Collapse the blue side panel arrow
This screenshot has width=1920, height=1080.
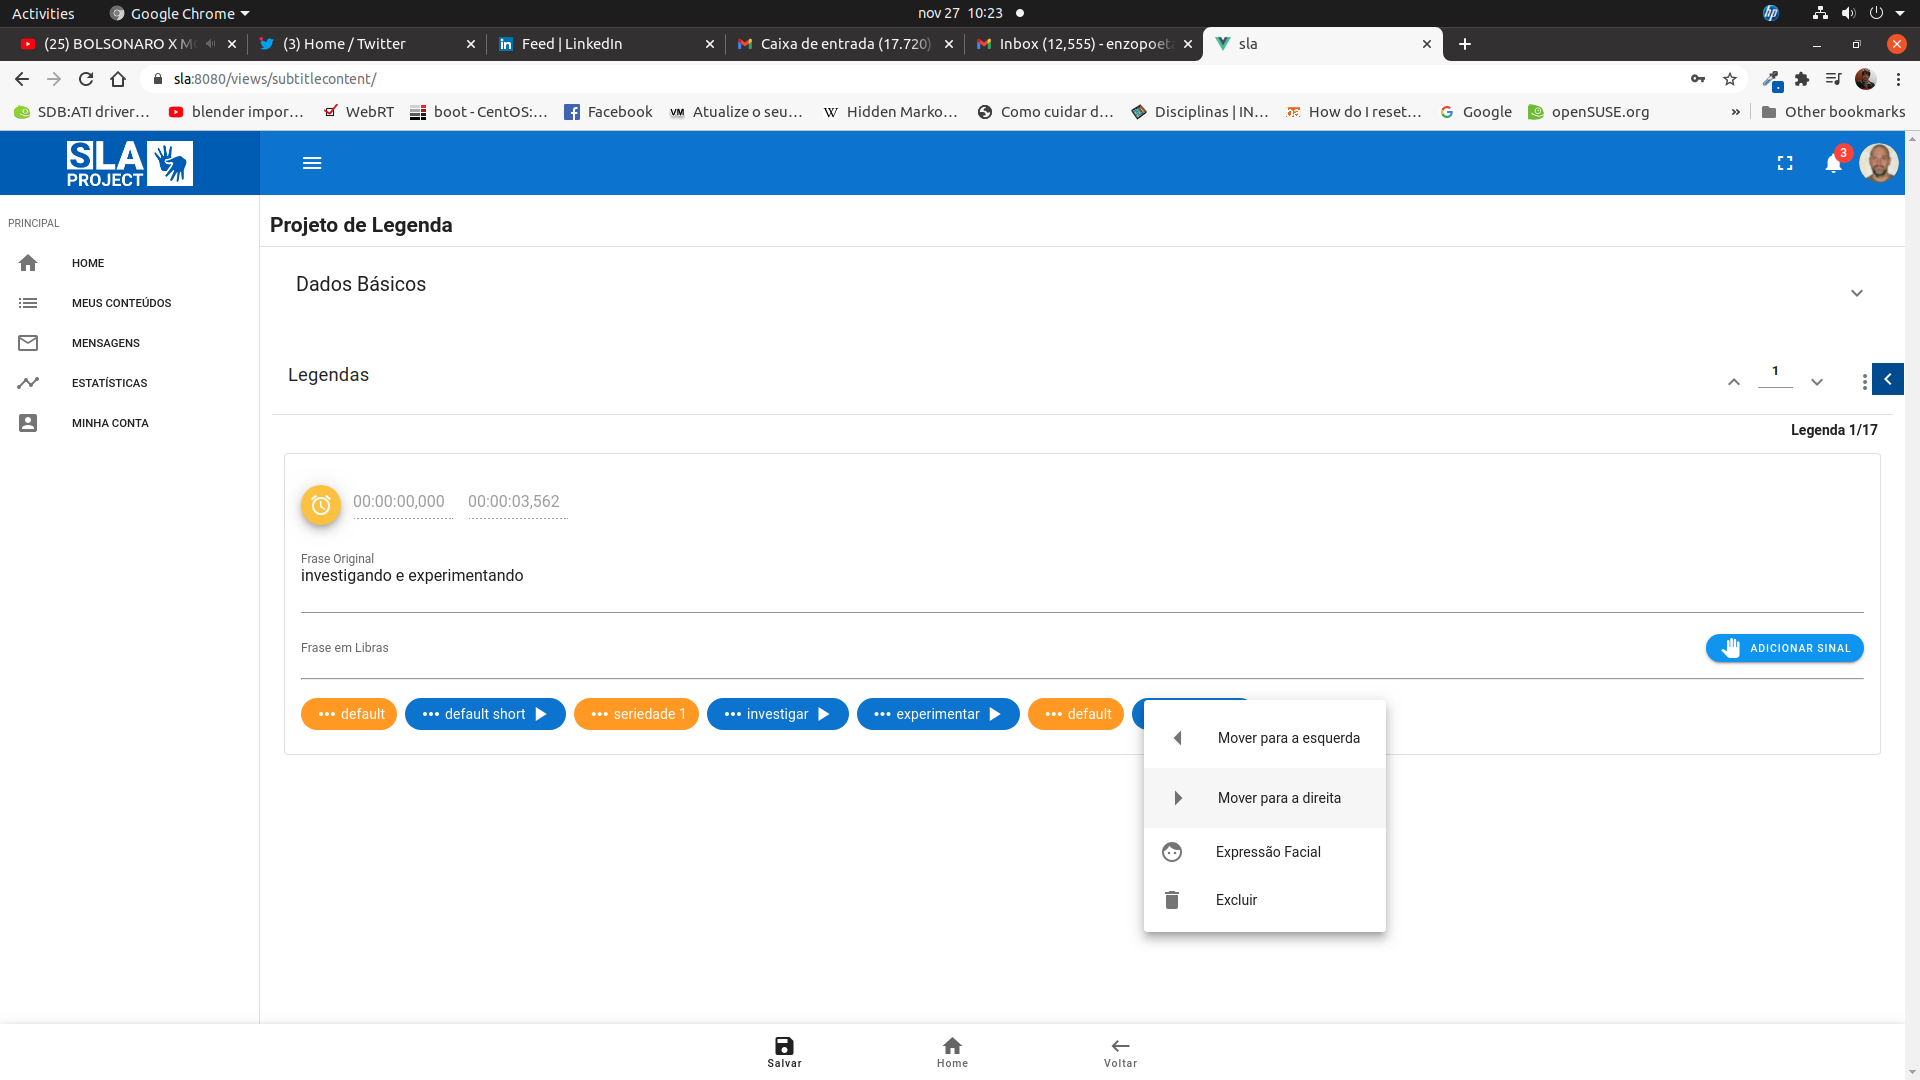pyautogui.click(x=1888, y=379)
